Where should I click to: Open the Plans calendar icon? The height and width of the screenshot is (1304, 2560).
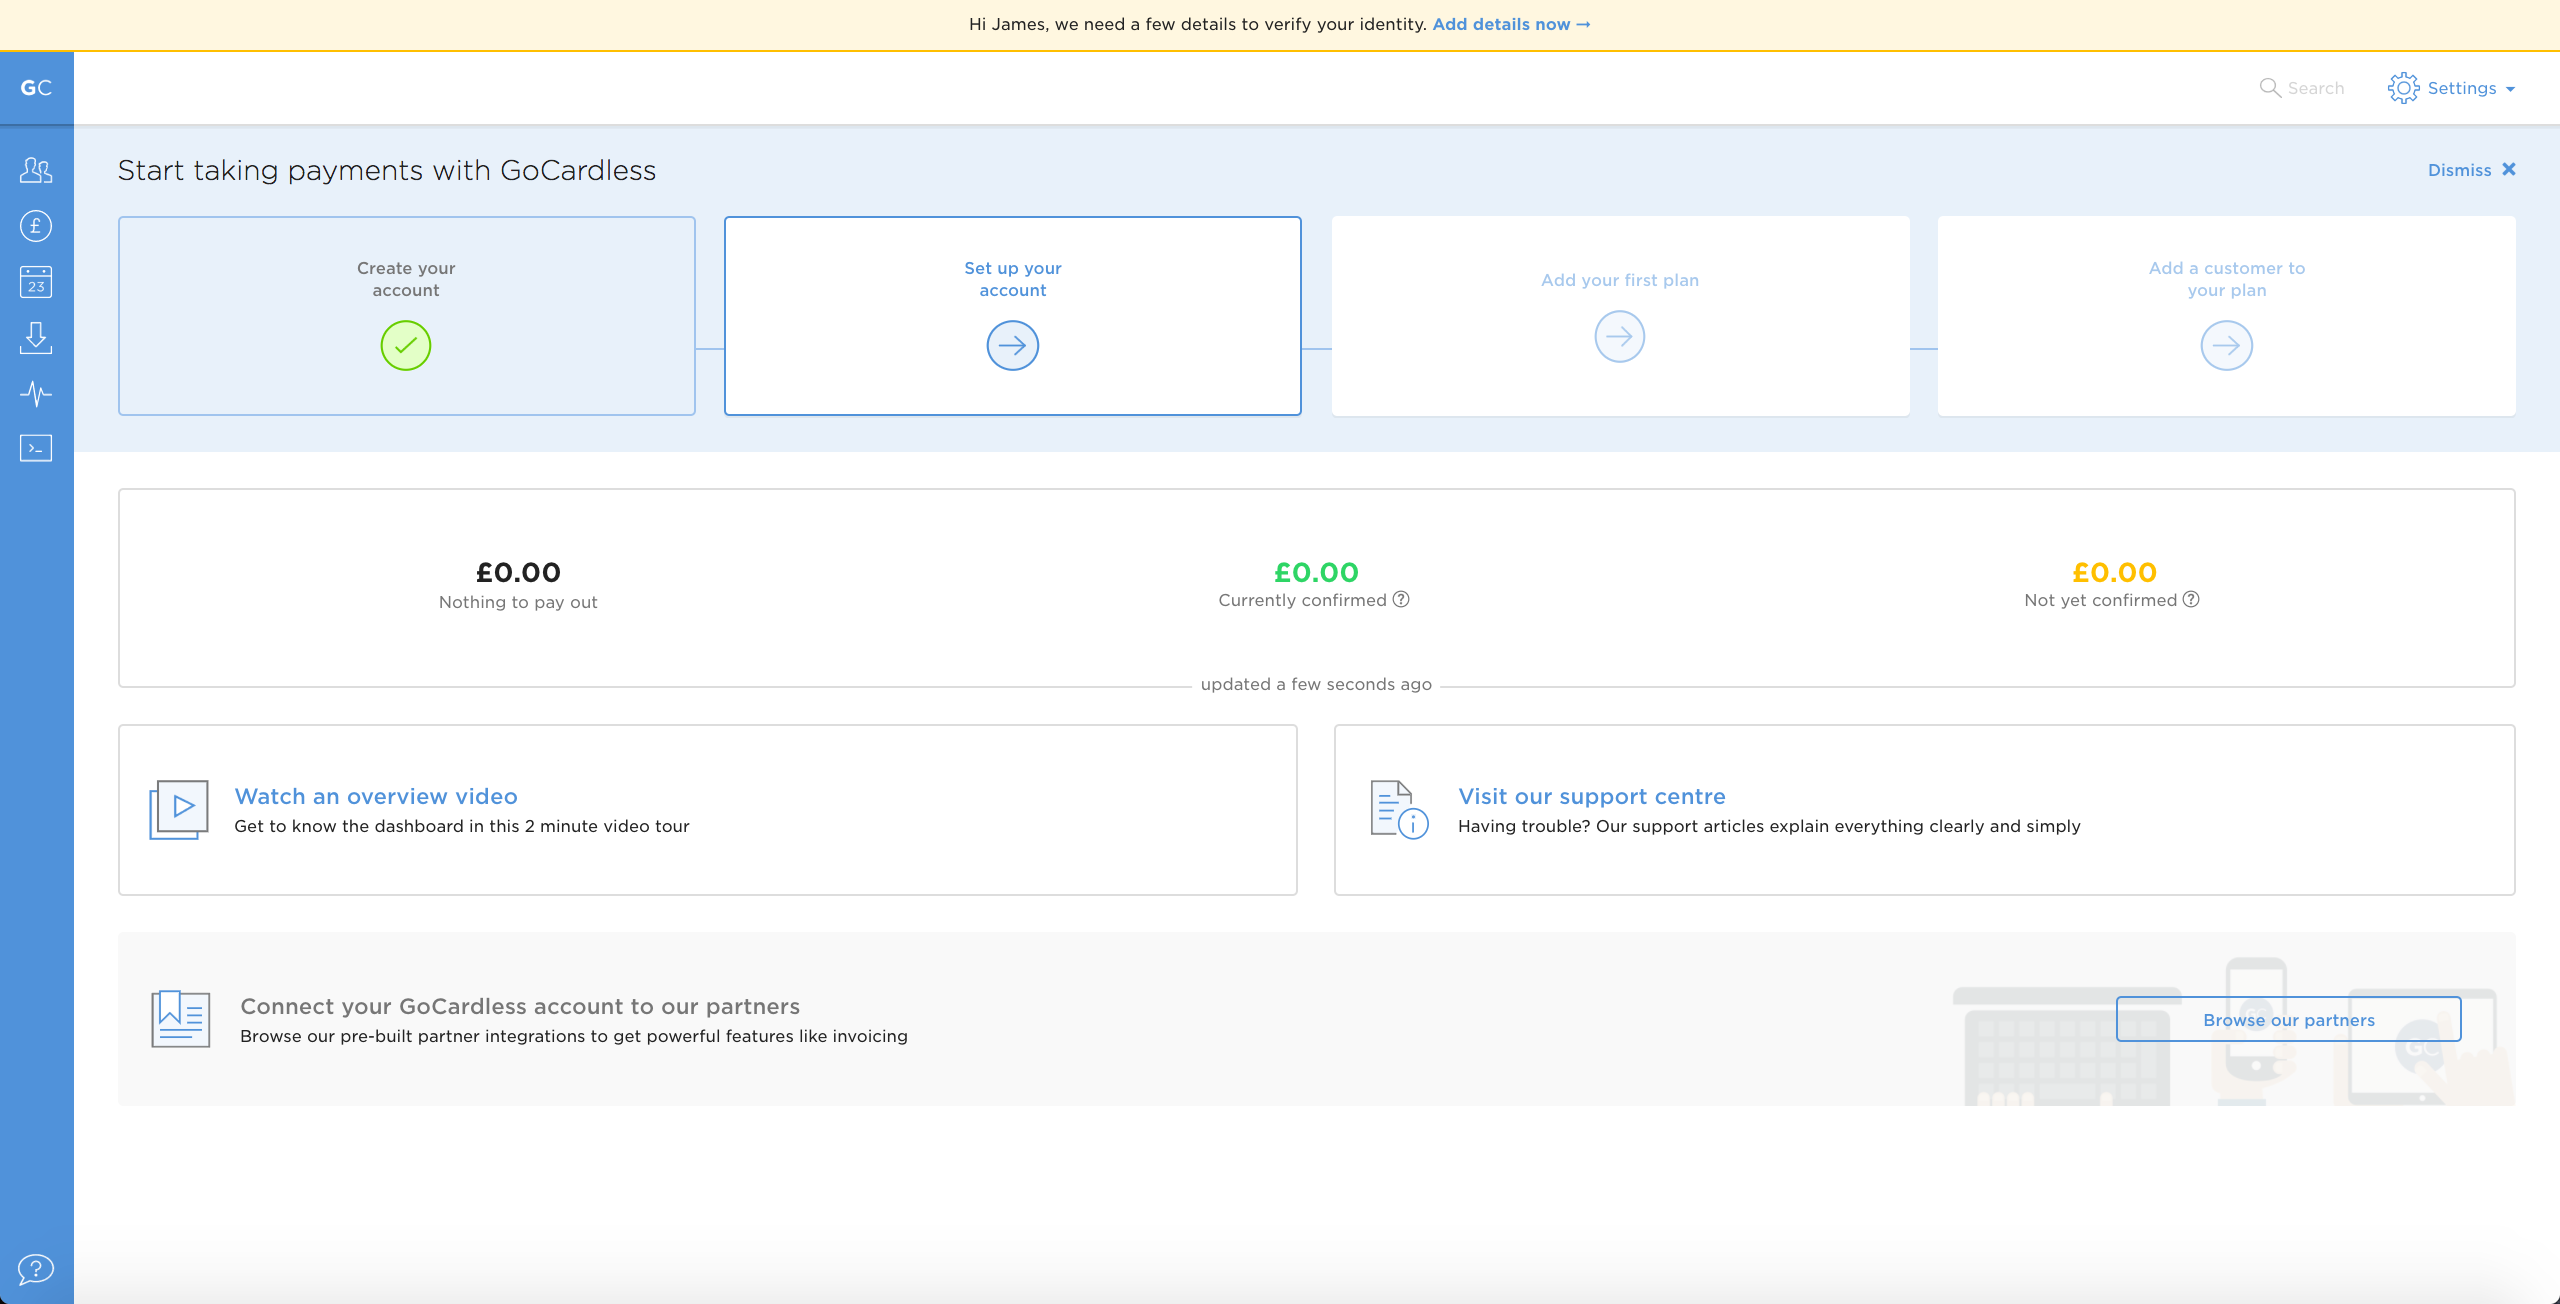click(x=36, y=282)
